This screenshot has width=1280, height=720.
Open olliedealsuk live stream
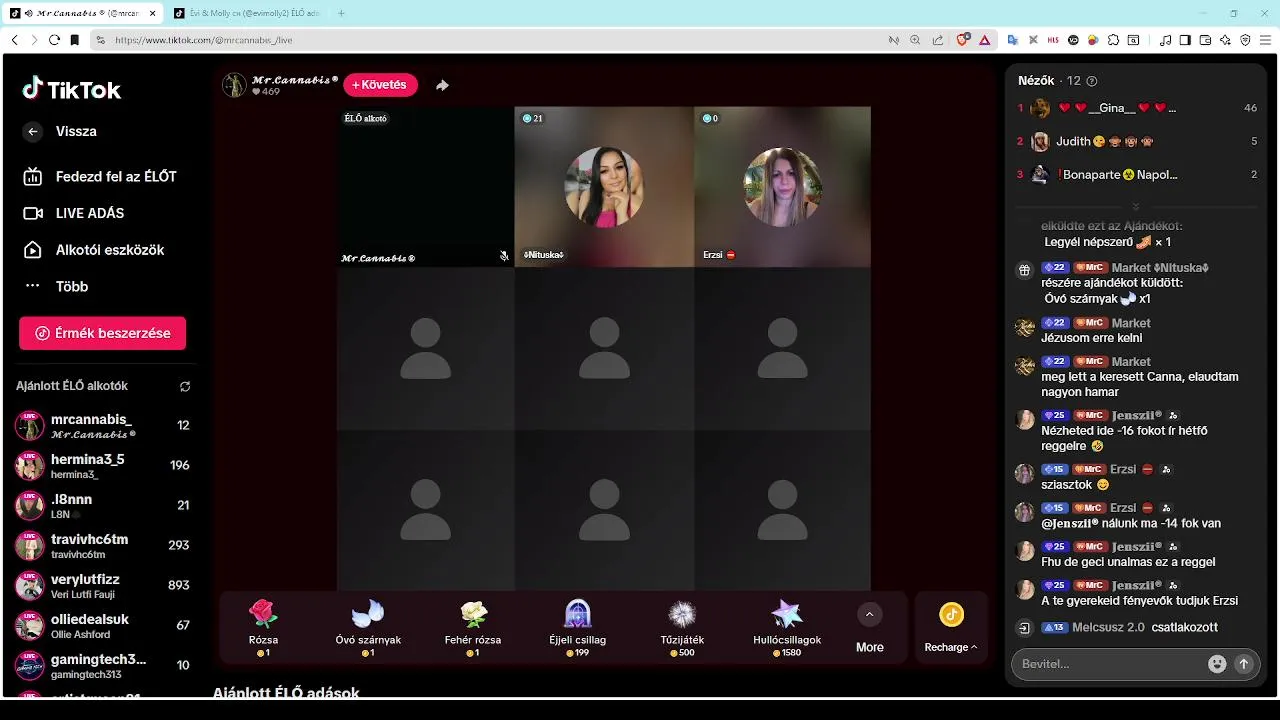coord(102,626)
